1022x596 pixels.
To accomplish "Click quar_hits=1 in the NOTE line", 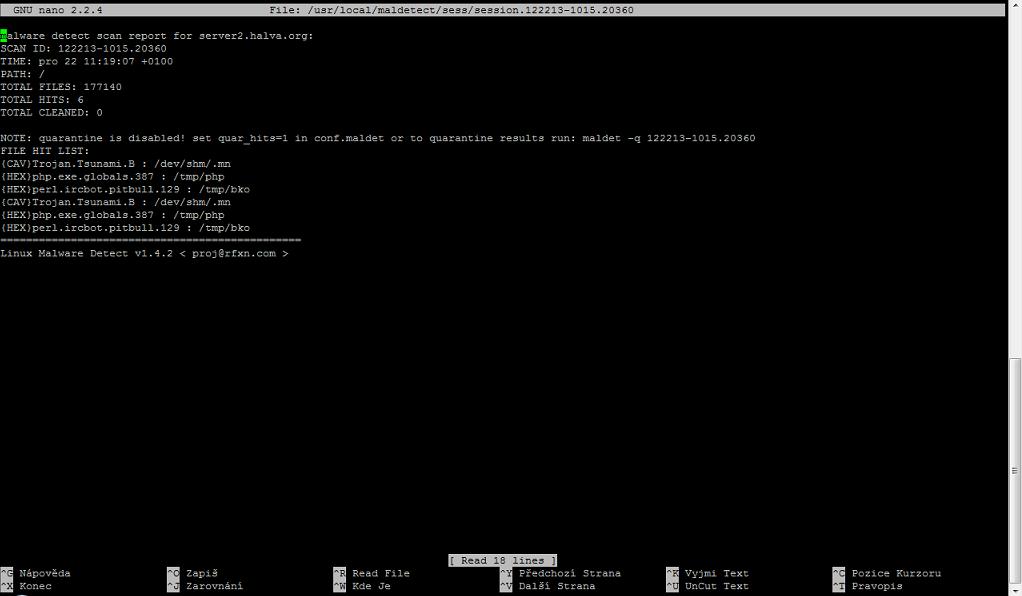I will point(253,138).
